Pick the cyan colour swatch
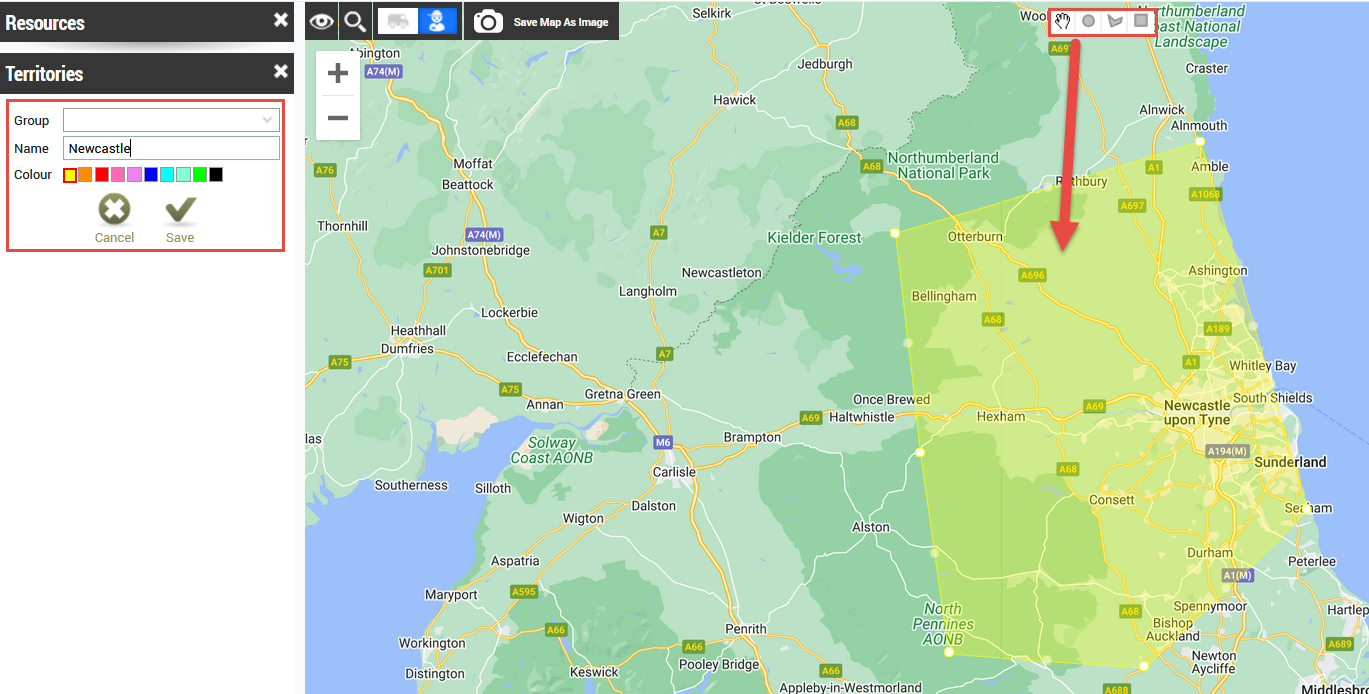The width and height of the screenshot is (1369, 694). pos(167,175)
